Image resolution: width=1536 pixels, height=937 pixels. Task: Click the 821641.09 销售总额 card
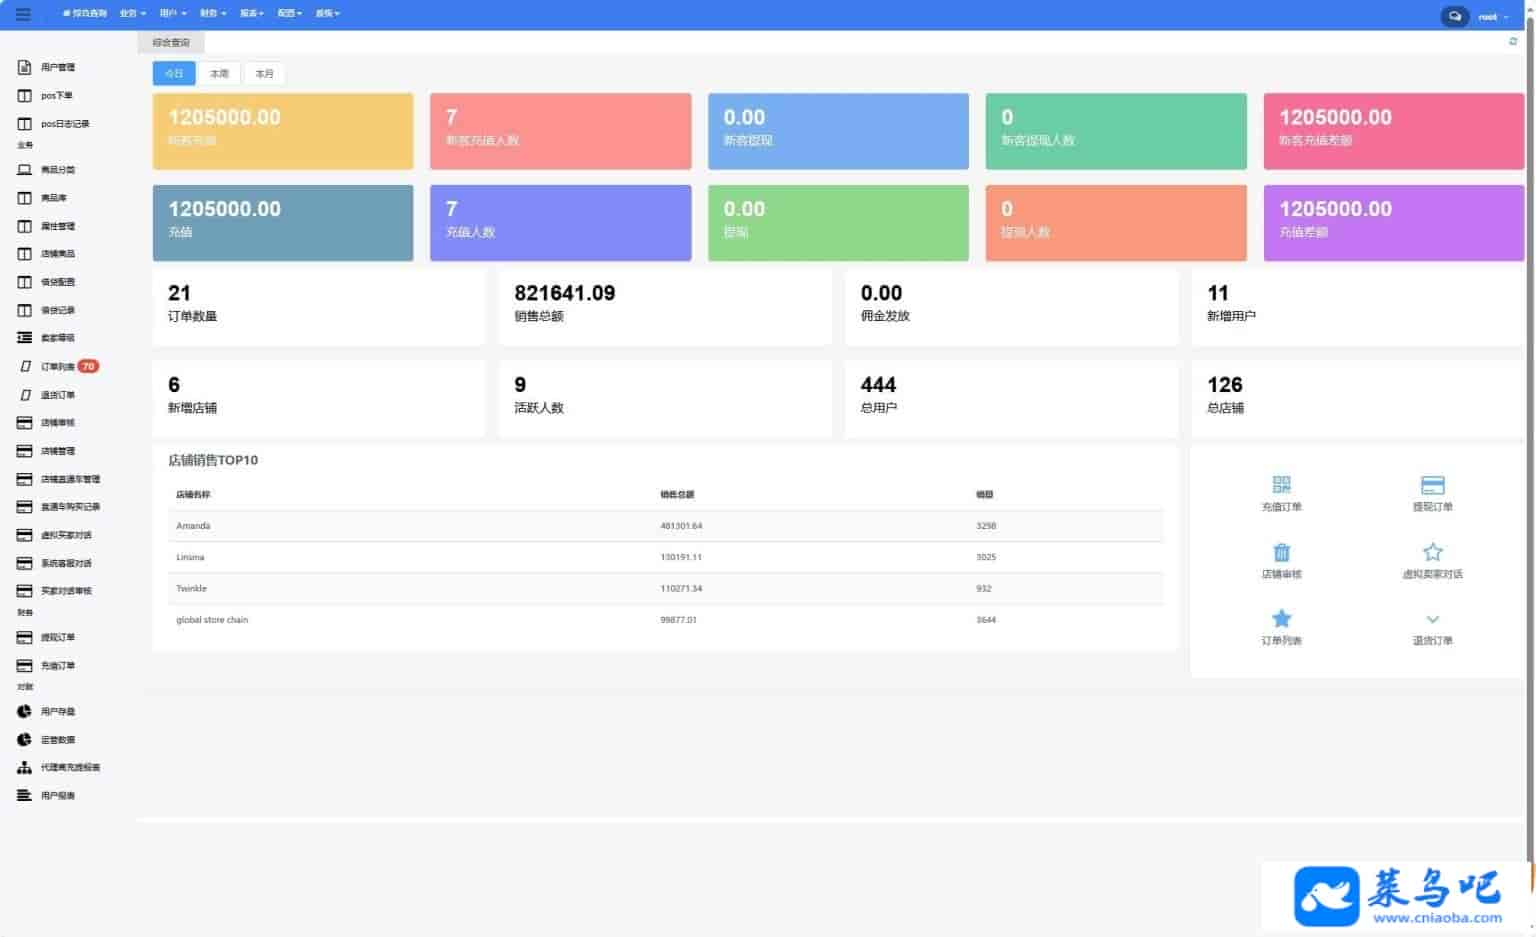click(665, 307)
